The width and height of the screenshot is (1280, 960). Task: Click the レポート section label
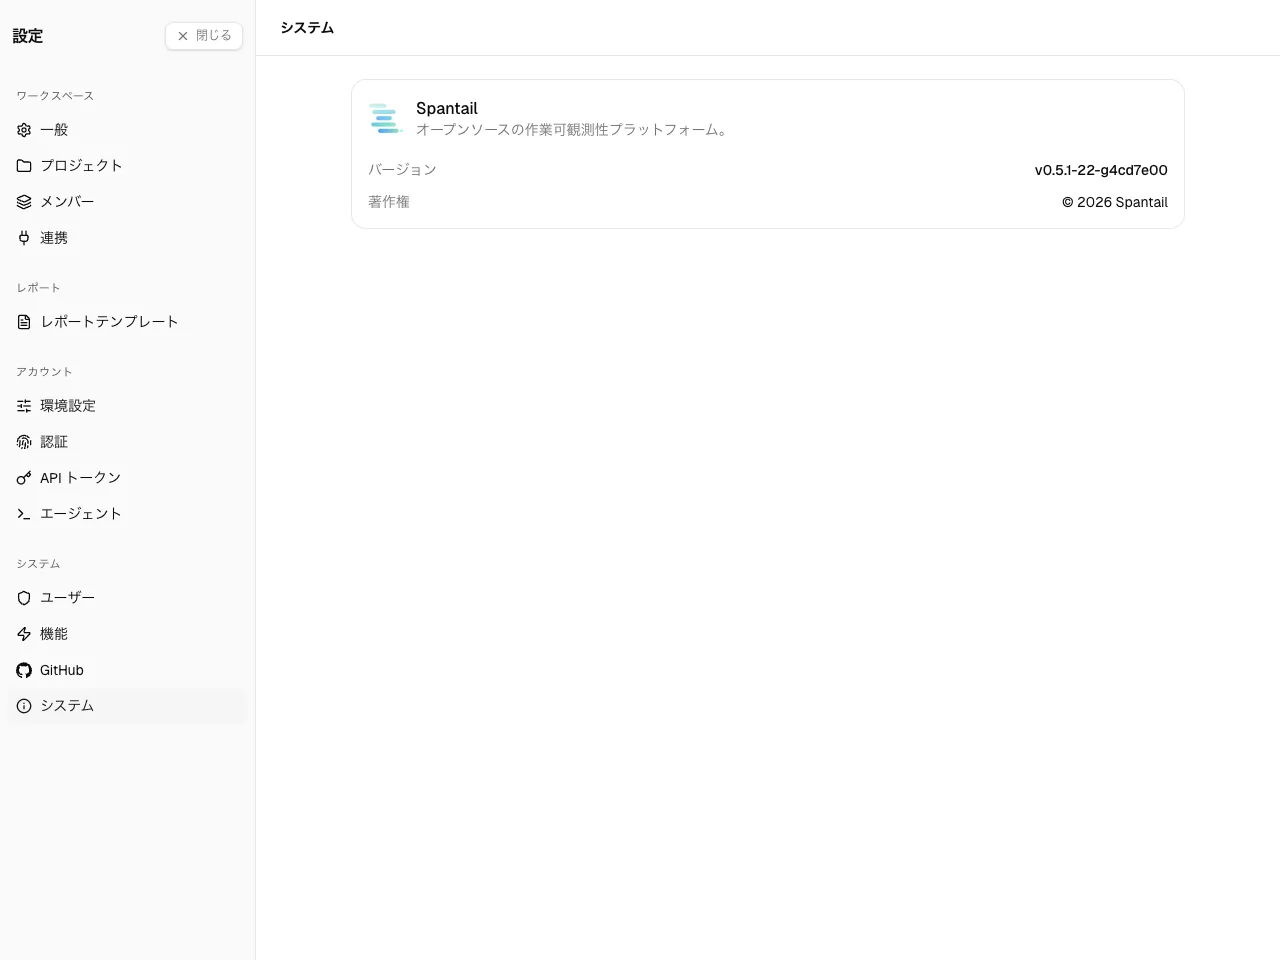click(38, 288)
